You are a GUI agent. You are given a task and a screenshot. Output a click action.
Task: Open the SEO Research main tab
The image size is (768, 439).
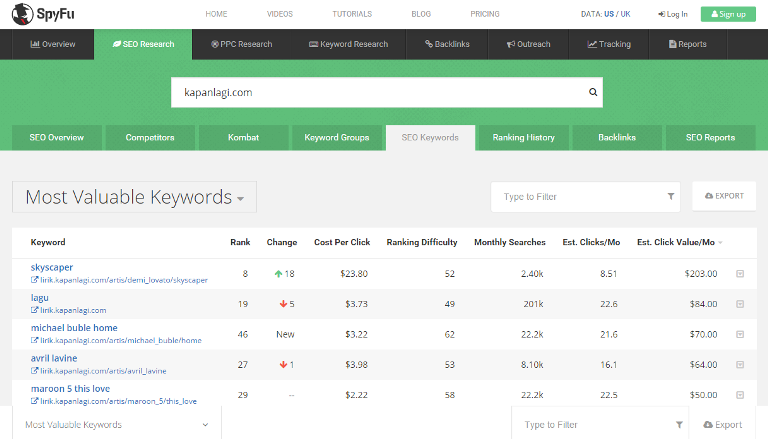coord(143,44)
